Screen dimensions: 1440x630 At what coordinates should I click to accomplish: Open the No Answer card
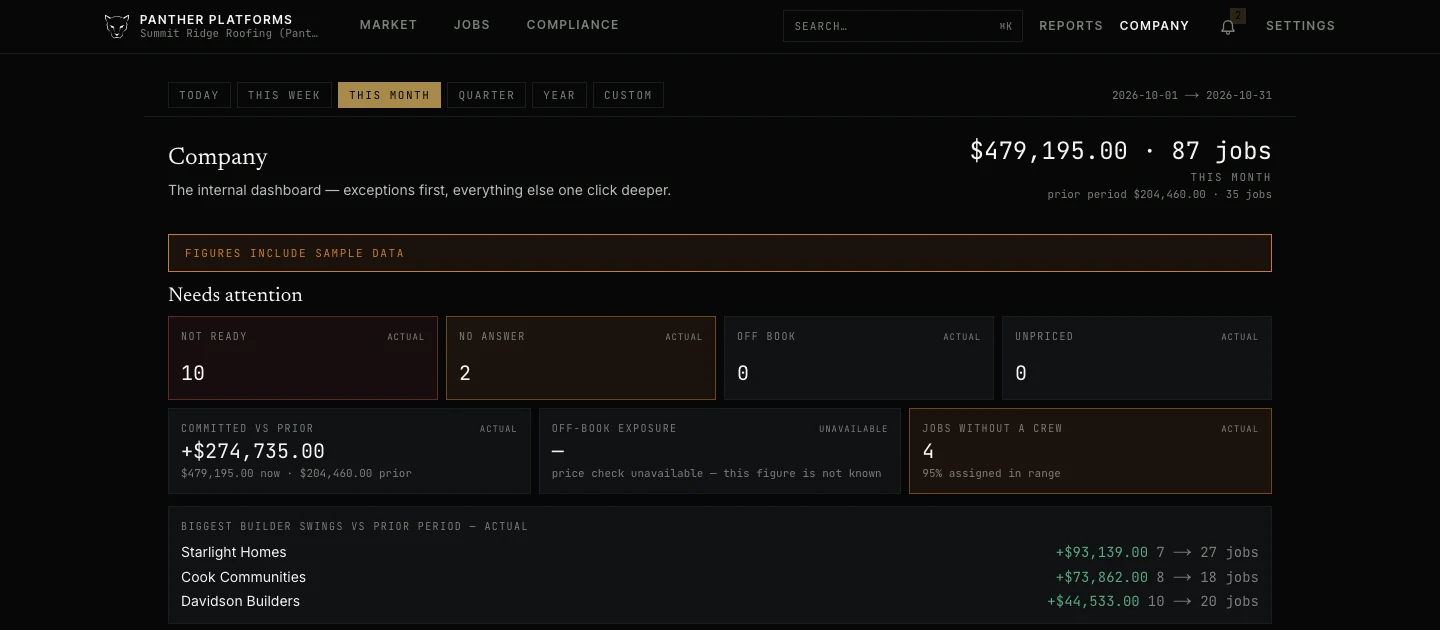[x=581, y=358]
